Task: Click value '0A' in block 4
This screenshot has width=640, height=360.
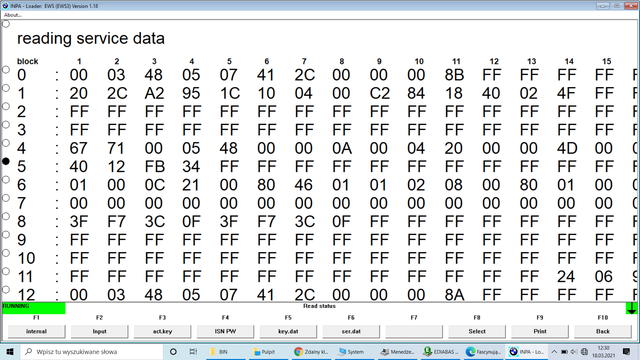Action: click(x=342, y=149)
